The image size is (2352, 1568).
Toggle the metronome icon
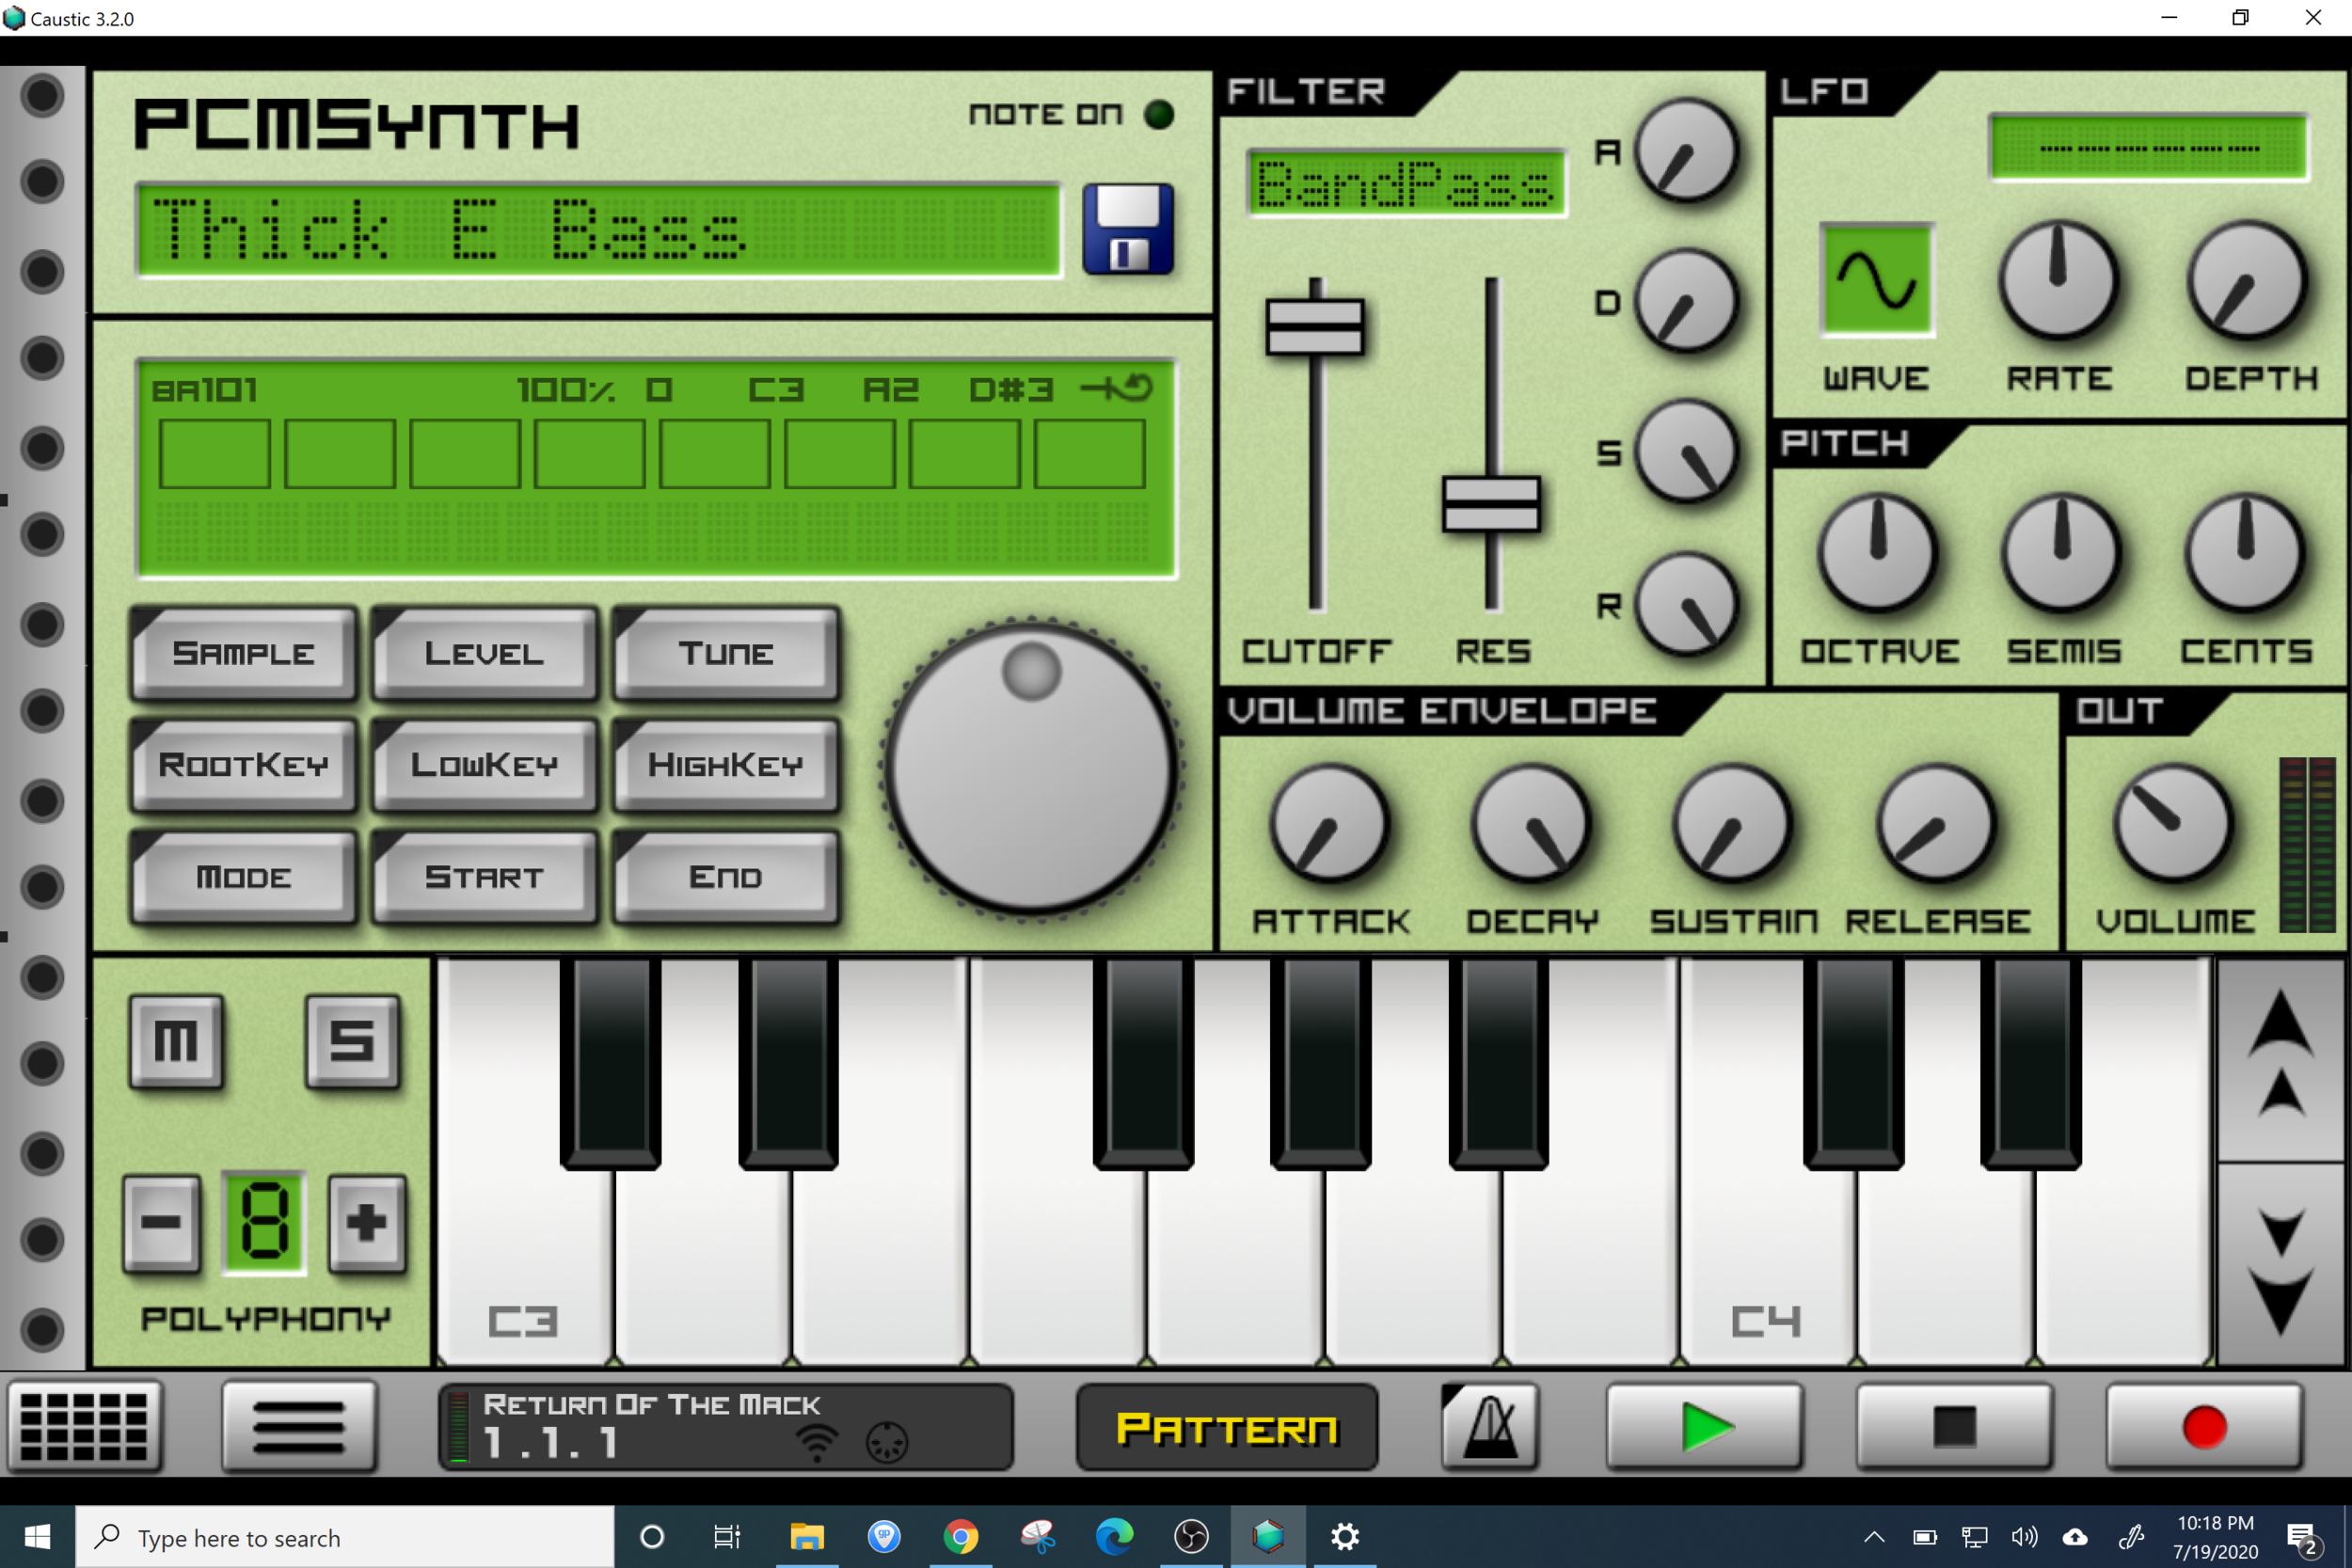click(x=1490, y=1427)
